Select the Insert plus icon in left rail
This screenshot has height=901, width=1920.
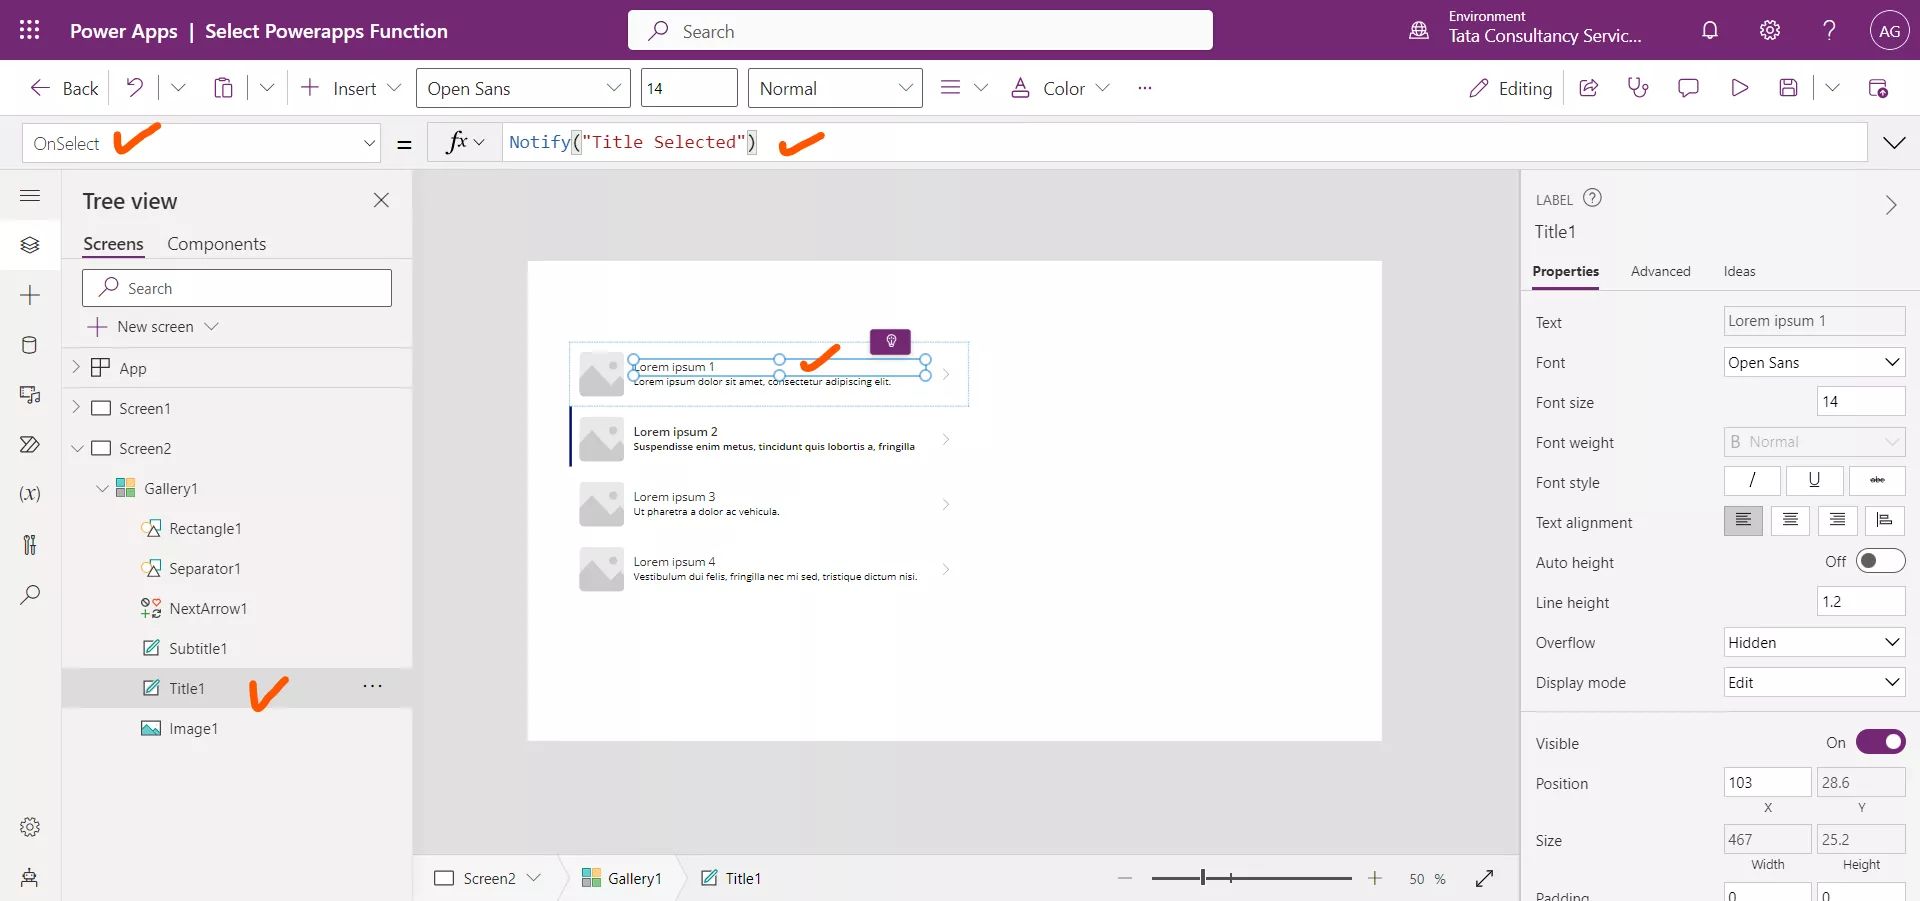(30, 296)
